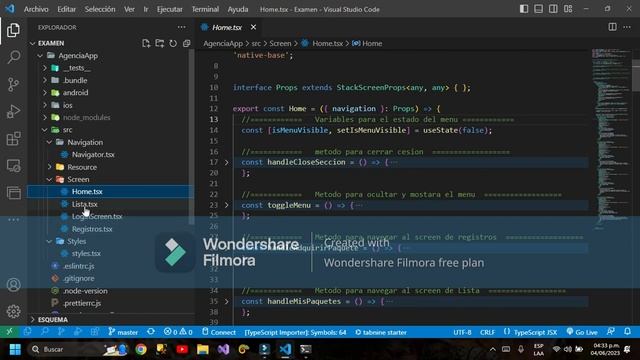Click the taskbar Buscar search box
Screen dimensions: 640x360
pos(78,349)
